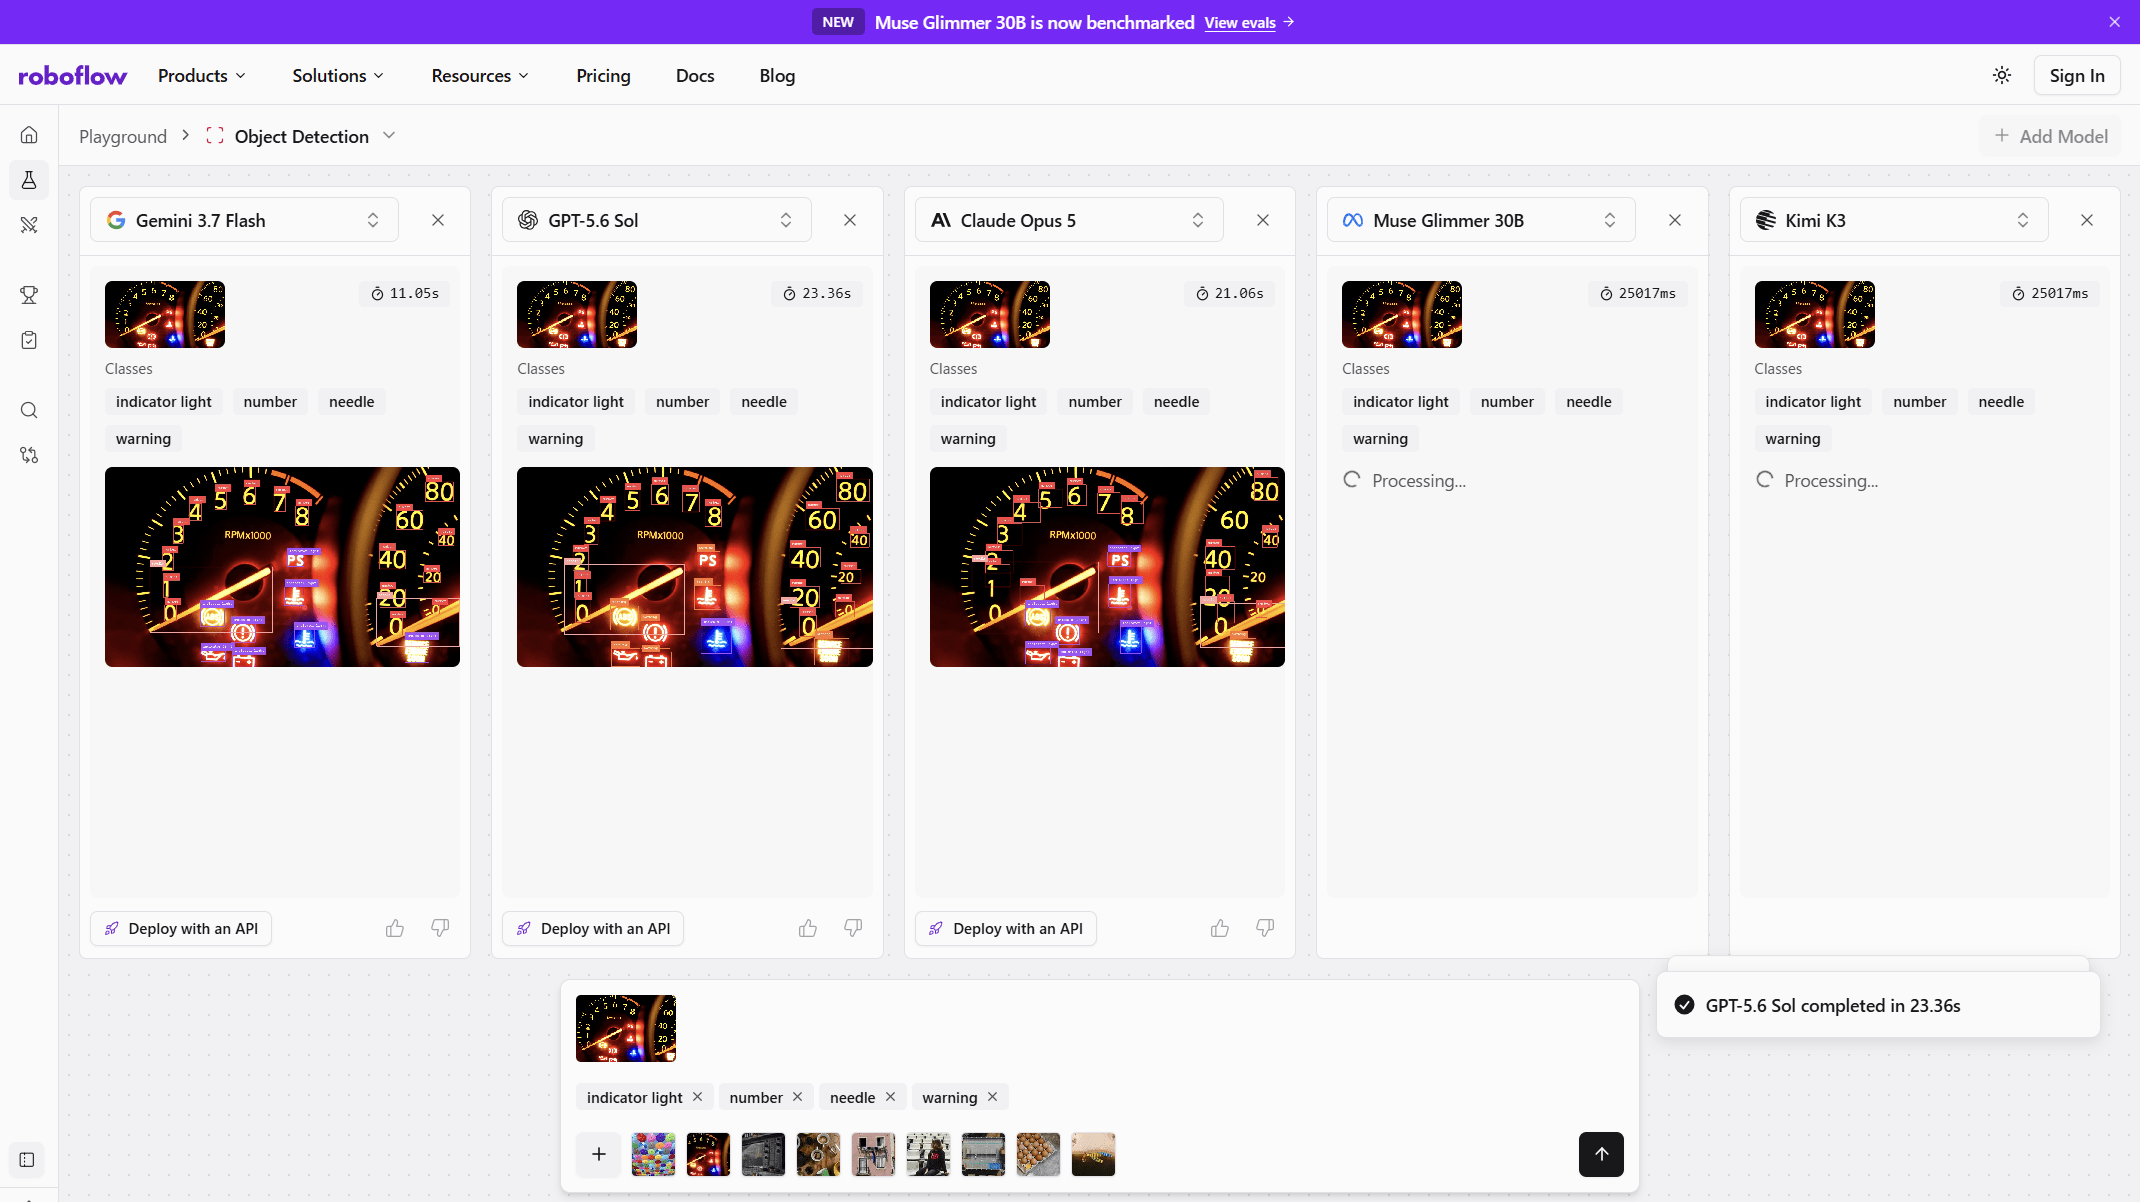Click the 21.06s timing badge

[1230, 293]
